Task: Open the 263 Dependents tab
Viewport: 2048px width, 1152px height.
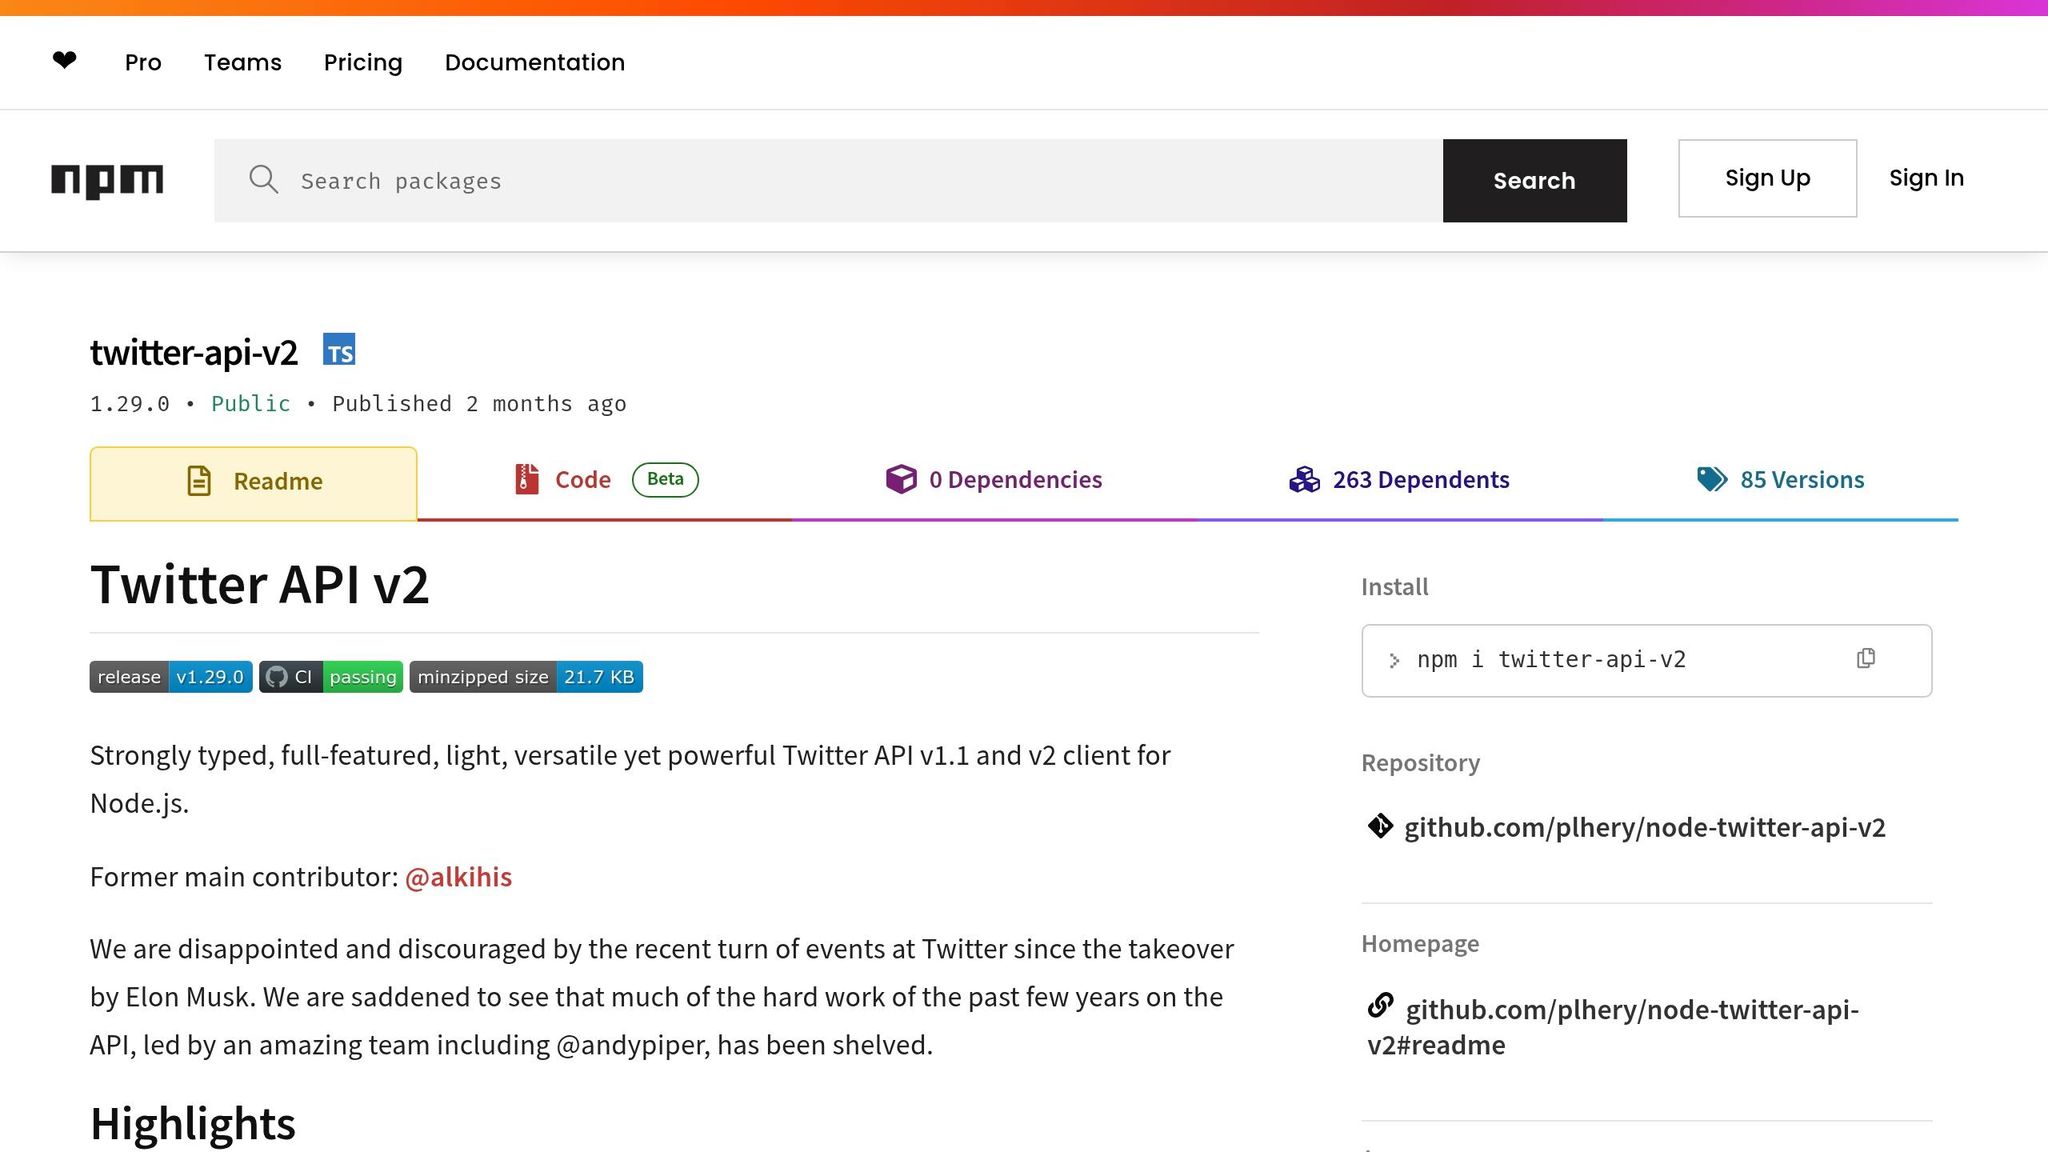Action: click(1420, 480)
